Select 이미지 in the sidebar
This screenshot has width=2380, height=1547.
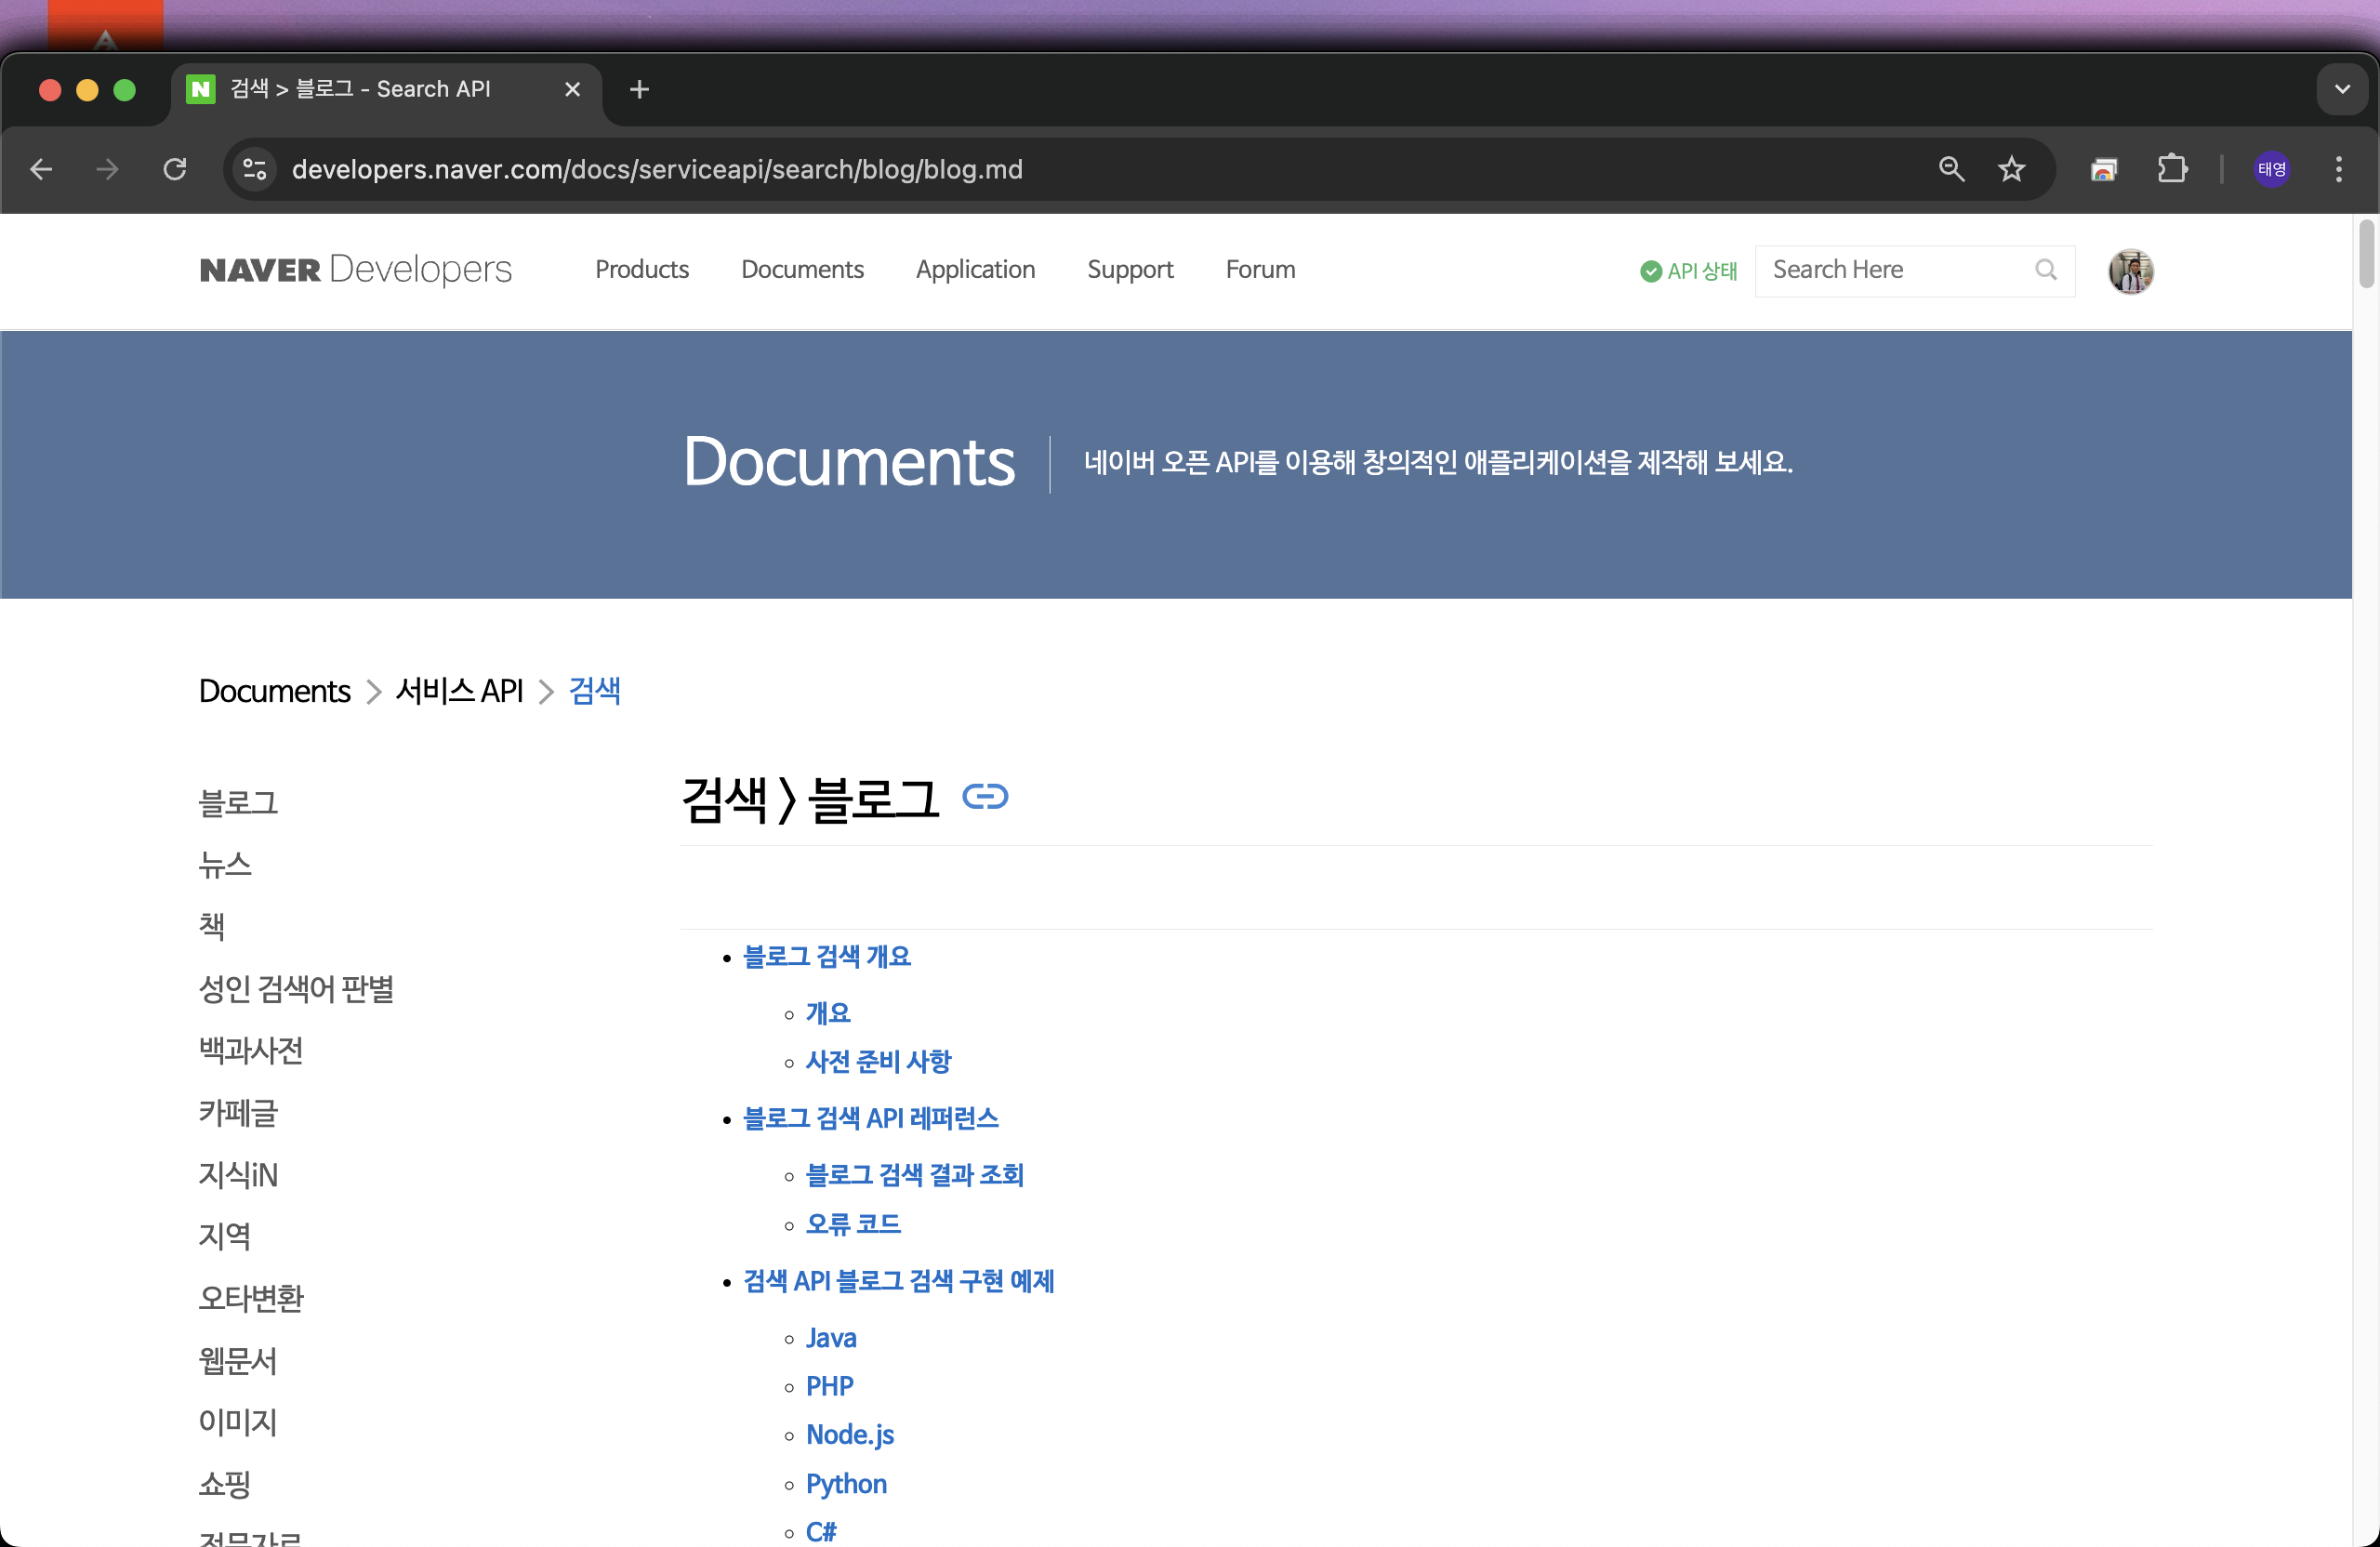tap(238, 1423)
